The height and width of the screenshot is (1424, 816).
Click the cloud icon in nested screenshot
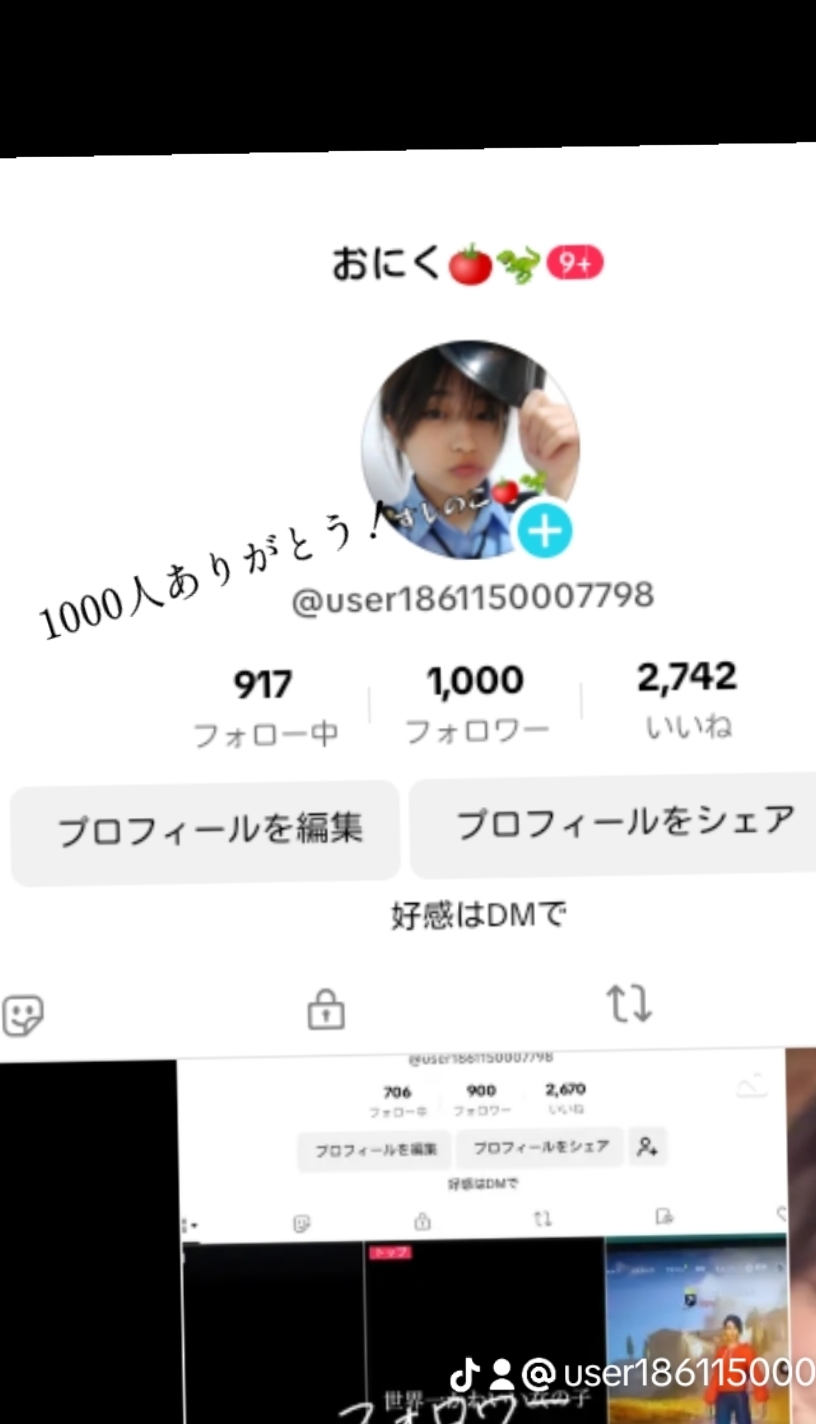tap(752, 1086)
